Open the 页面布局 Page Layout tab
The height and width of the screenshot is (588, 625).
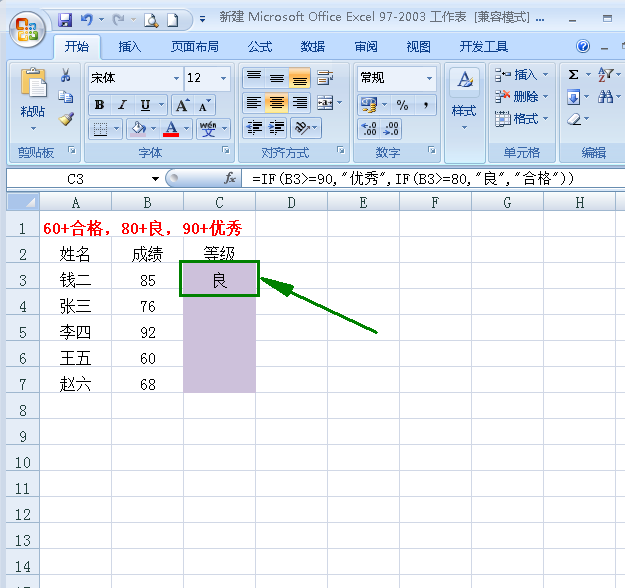click(x=195, y=47)
